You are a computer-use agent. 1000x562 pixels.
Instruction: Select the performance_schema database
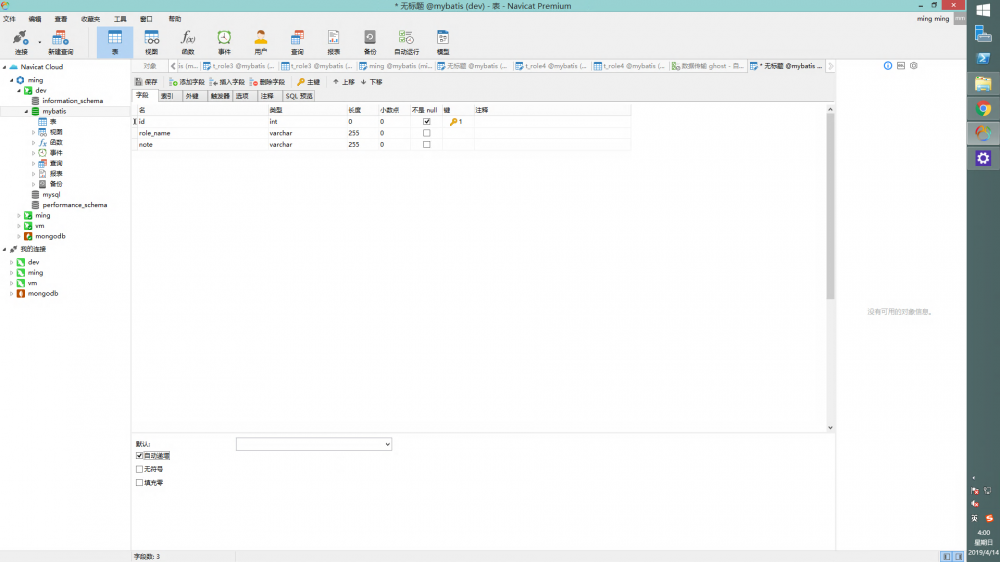(75, 205)
